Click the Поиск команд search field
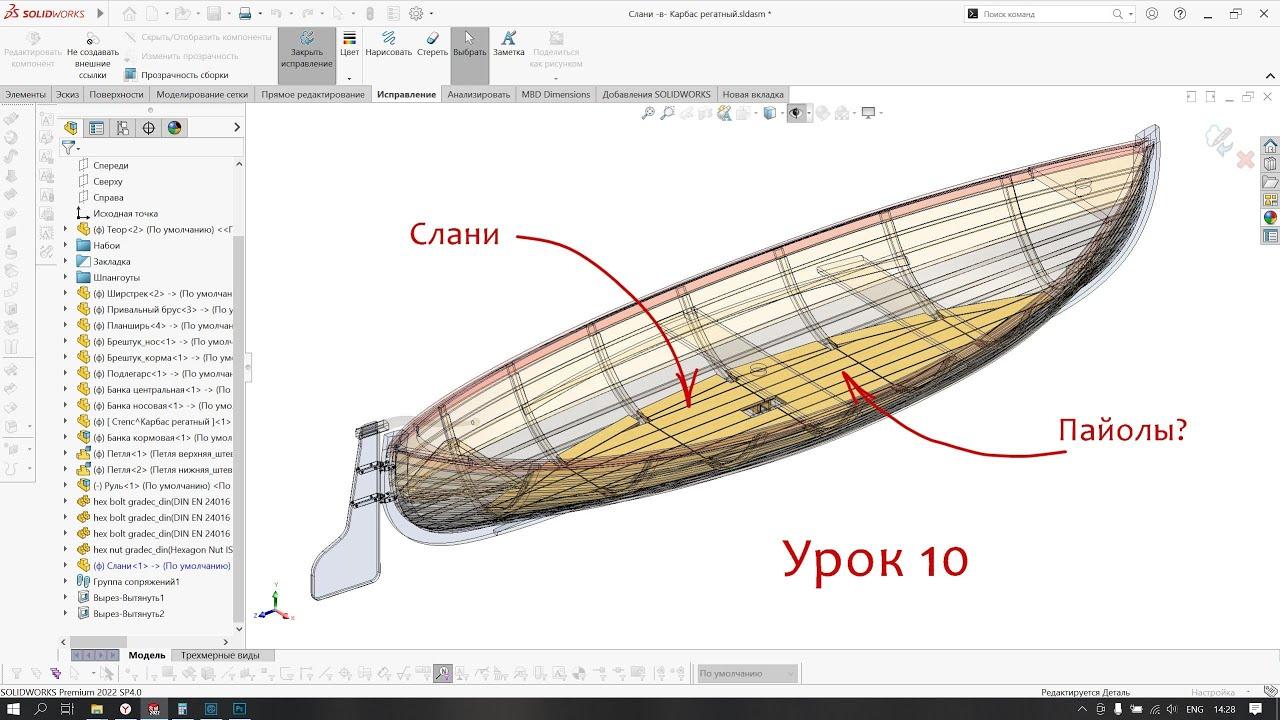This screenshot has width=1280, height=720. pyautogui.click(x=1045, y=14)
